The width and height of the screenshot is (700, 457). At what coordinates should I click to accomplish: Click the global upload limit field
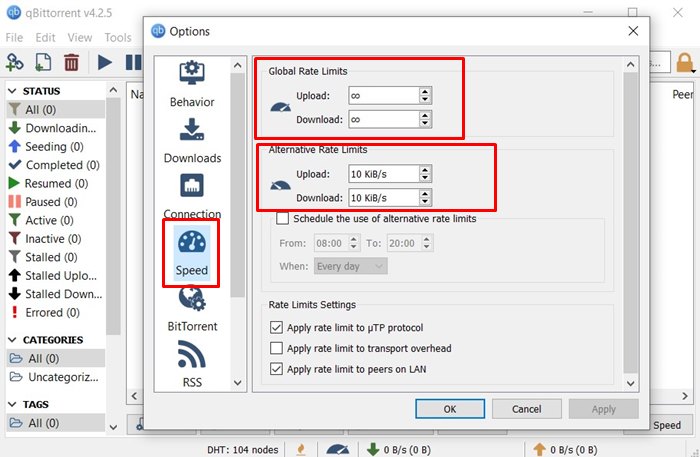click(384, 96)
